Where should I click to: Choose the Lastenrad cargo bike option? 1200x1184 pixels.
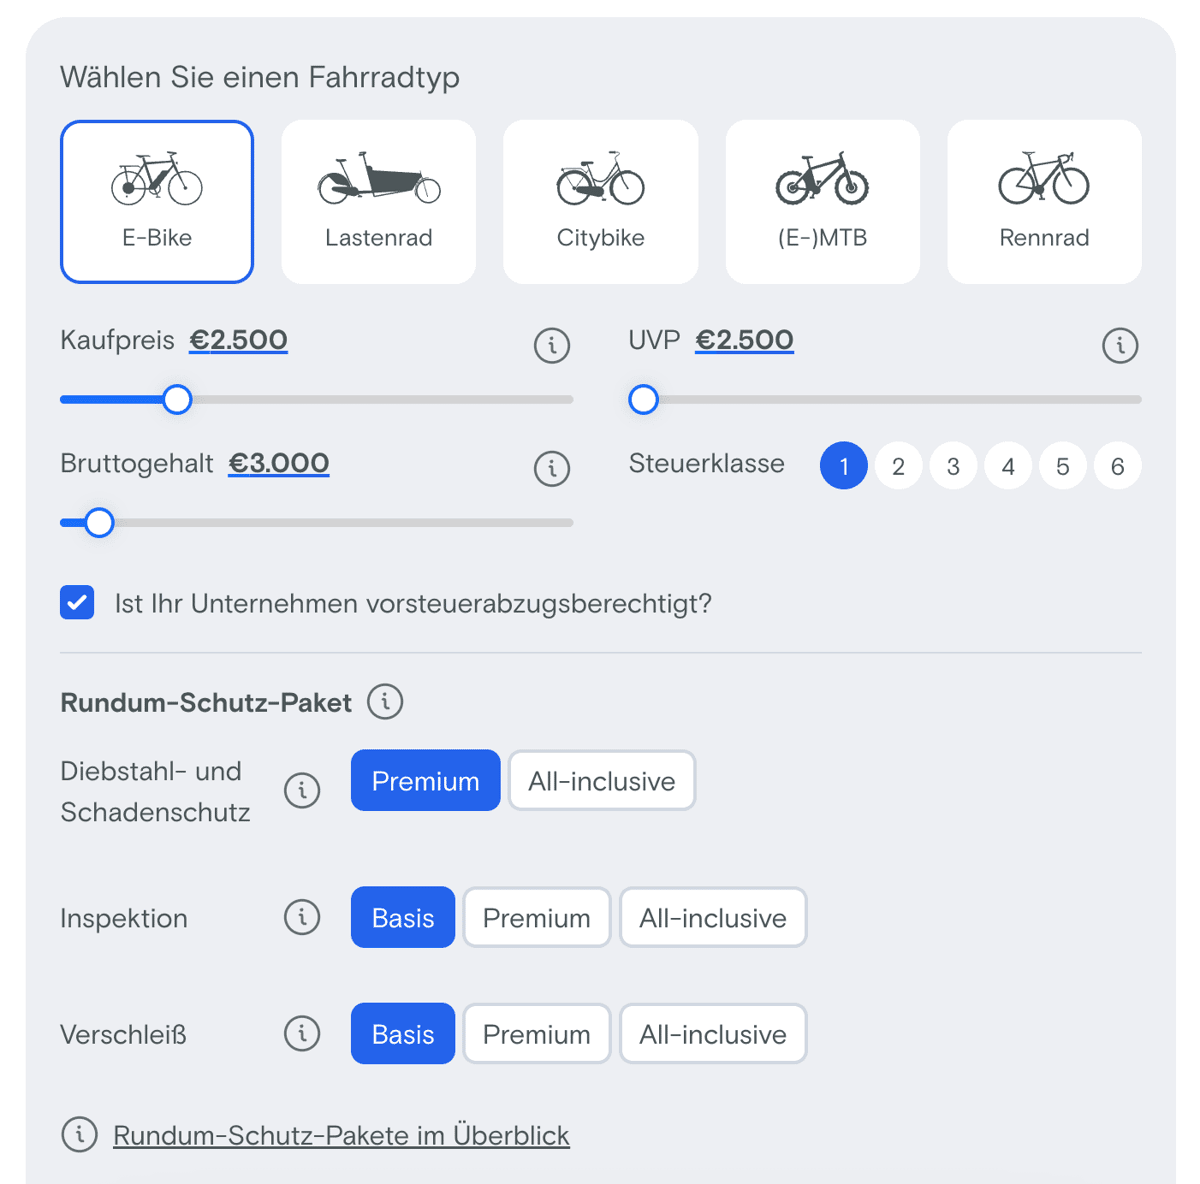tap(379, 202)
